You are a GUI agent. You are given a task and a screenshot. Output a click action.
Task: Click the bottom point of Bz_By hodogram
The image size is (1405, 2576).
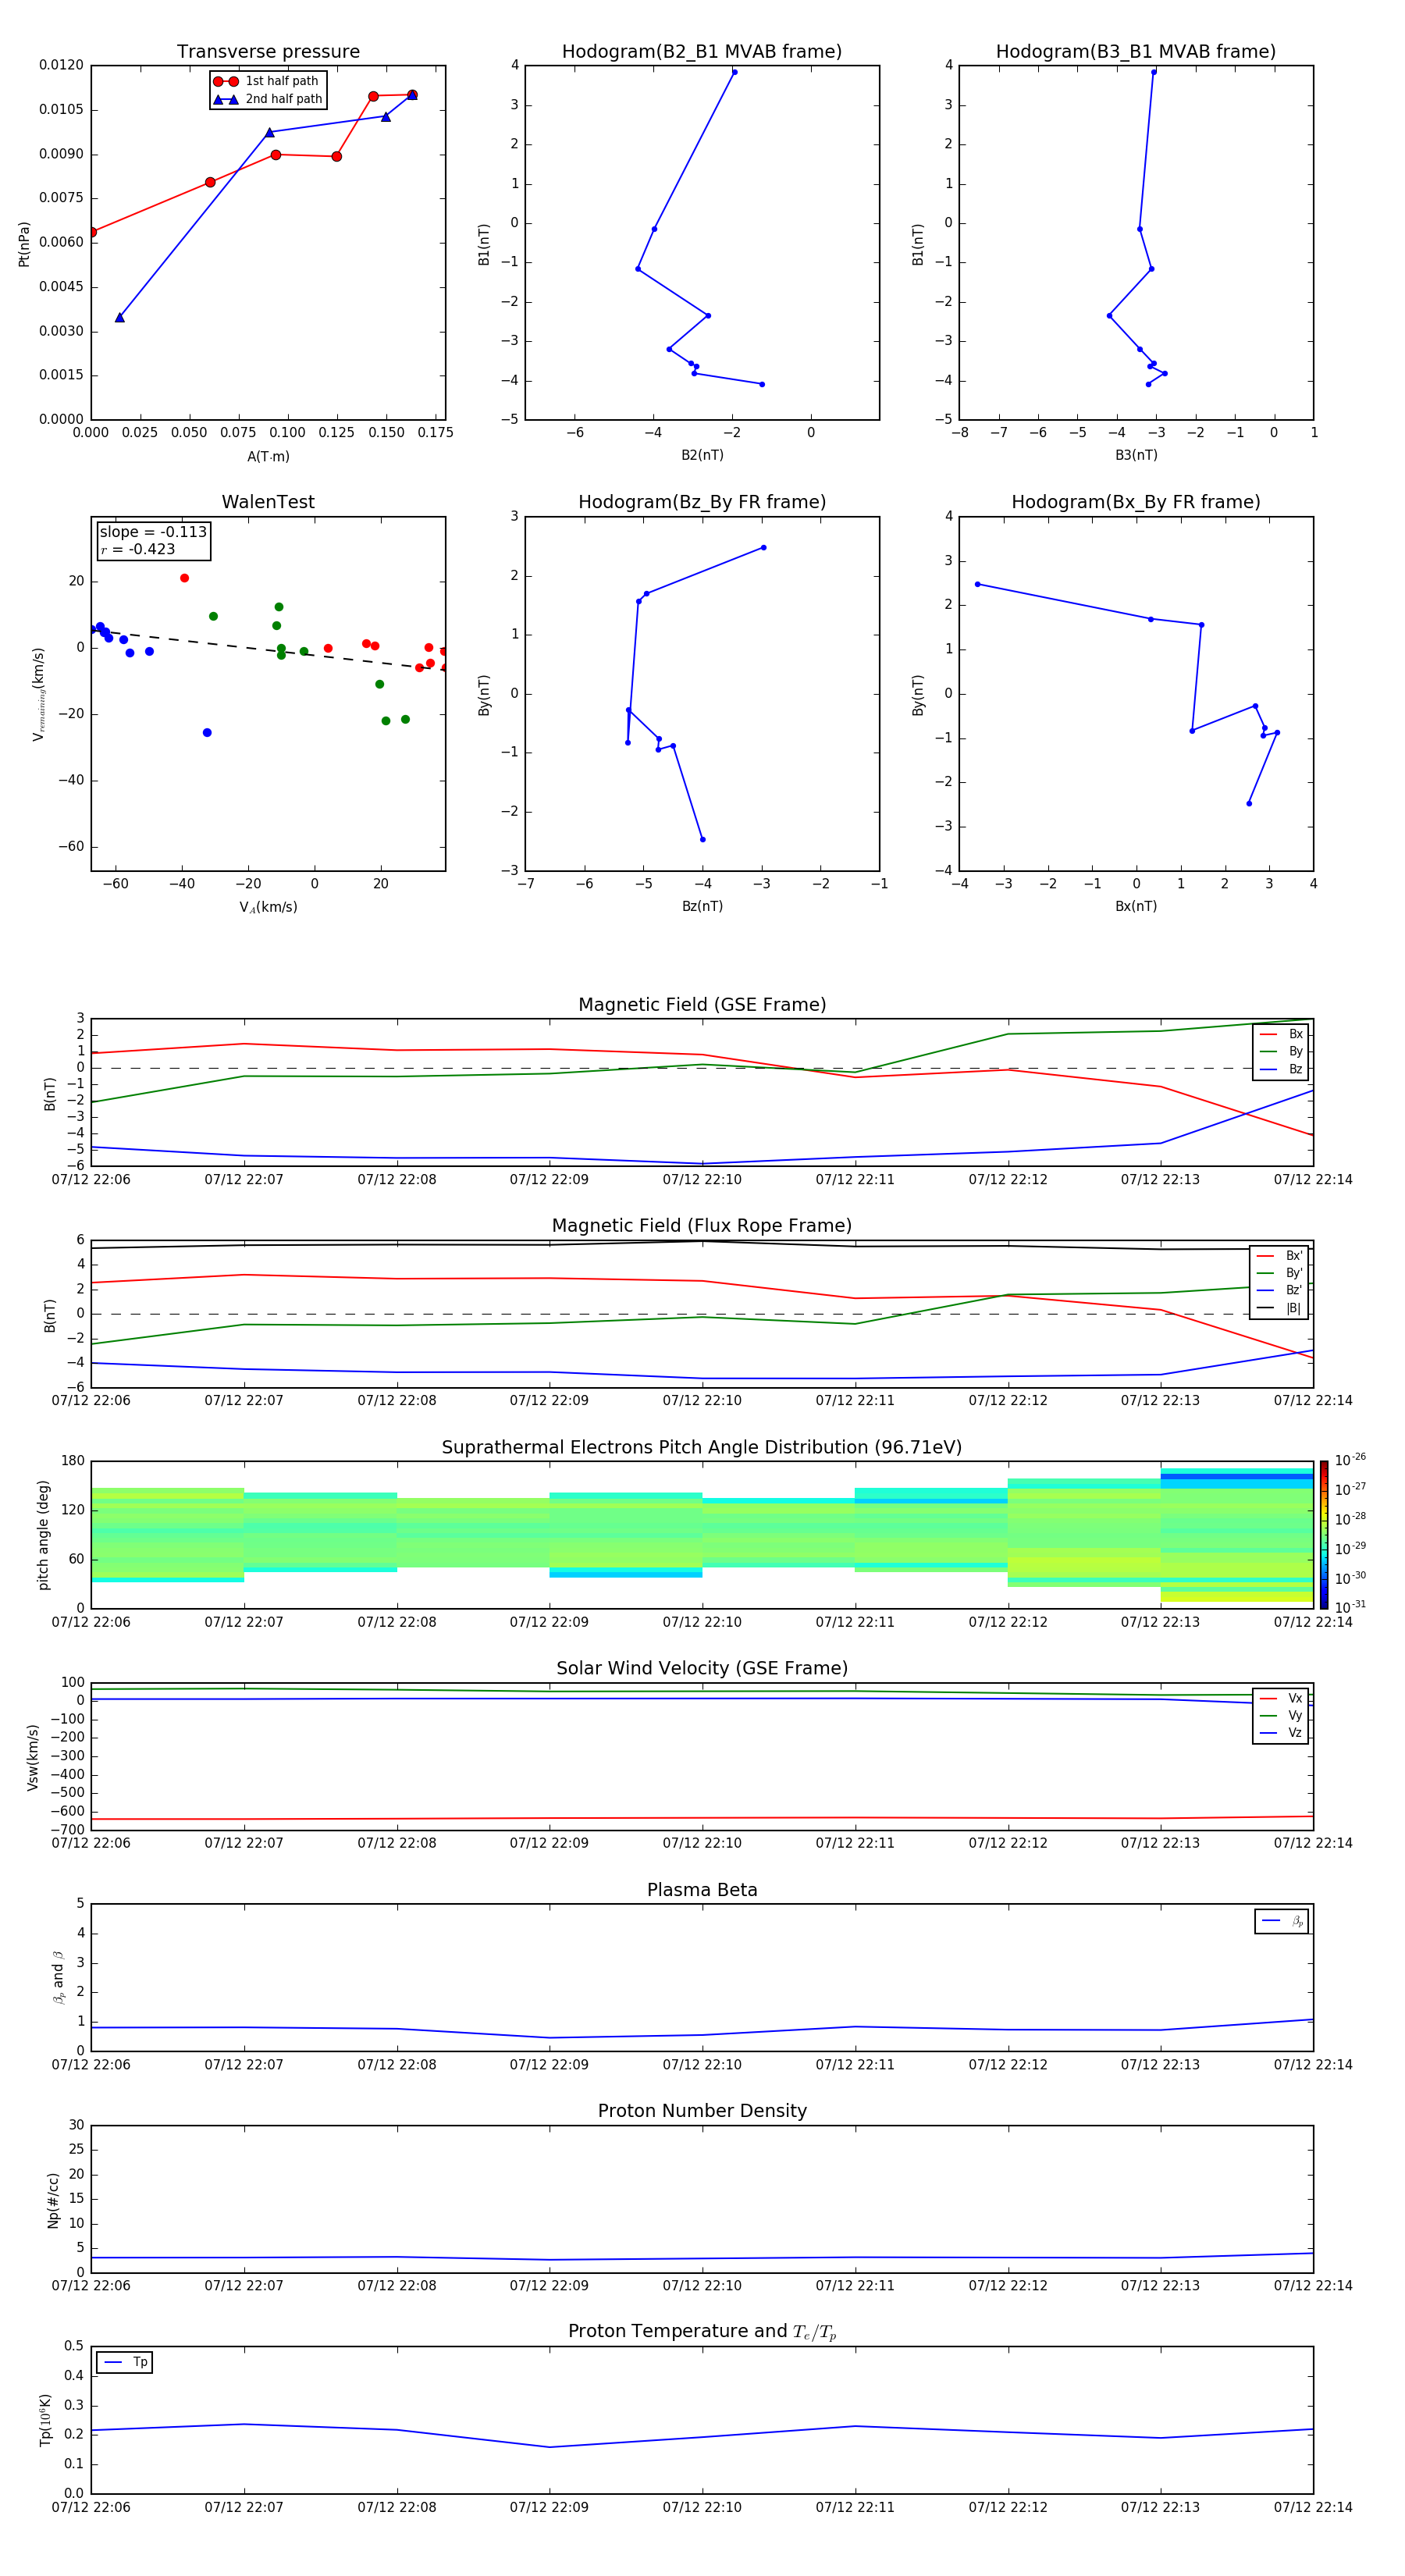coord(702,839)
